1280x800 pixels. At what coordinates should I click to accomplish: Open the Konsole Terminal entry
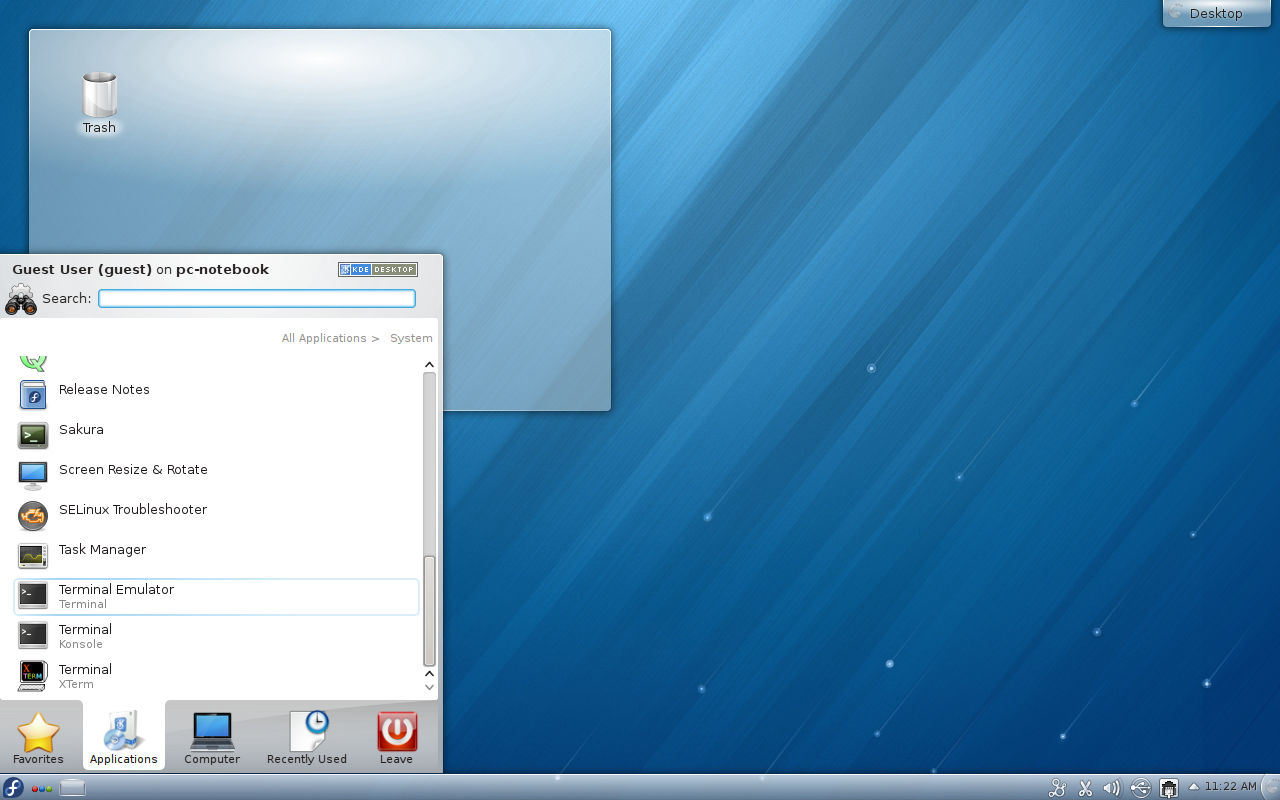217,636
